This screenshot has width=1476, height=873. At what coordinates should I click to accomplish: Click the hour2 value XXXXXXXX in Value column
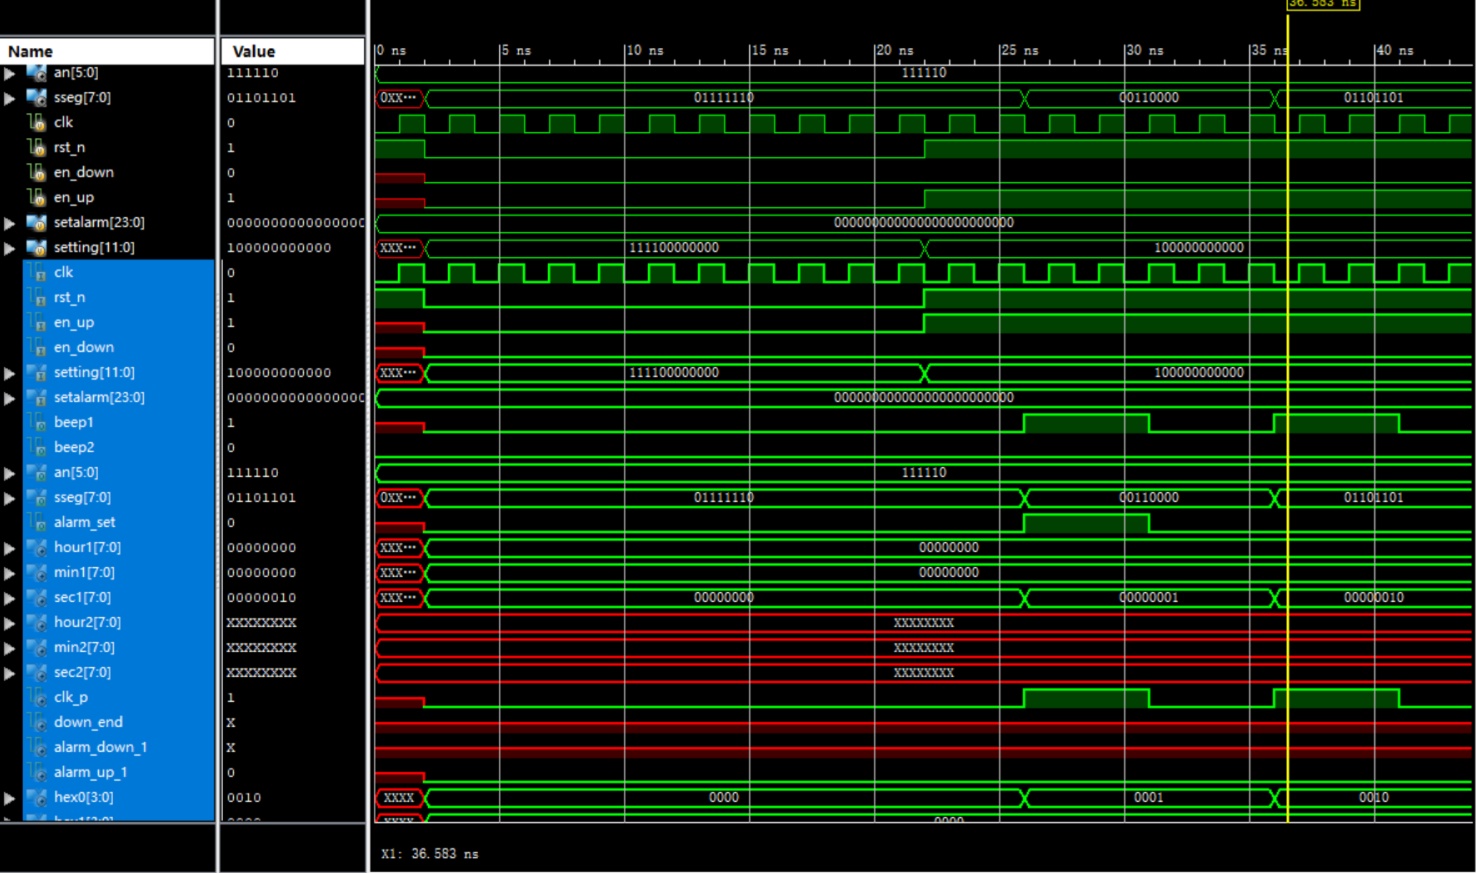click(x=261, y=623)
